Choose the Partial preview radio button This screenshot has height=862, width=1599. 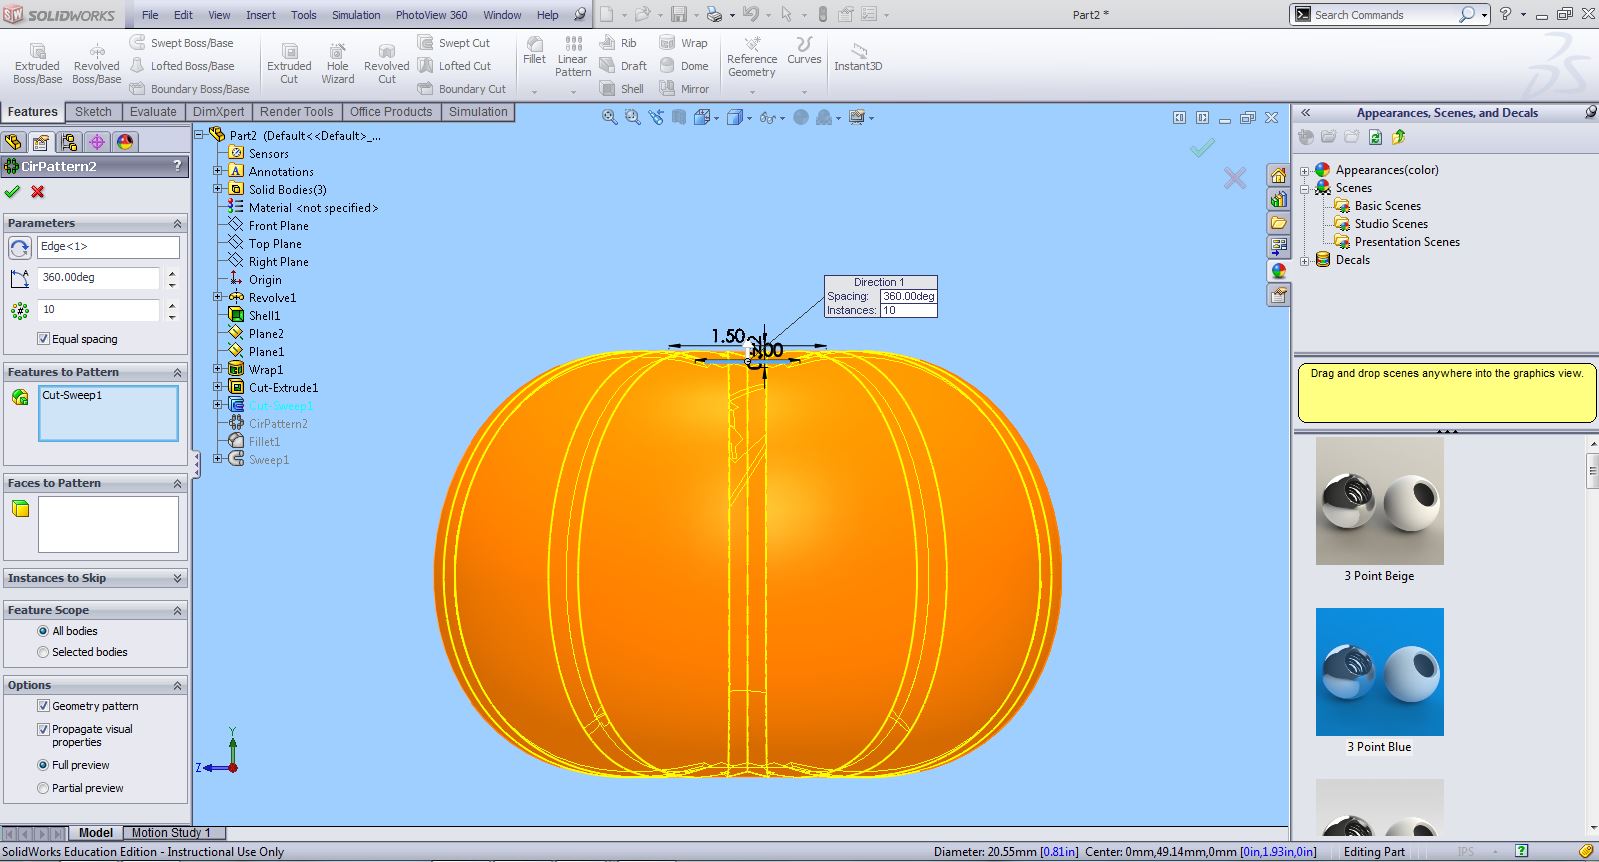[x=43, y=788]
